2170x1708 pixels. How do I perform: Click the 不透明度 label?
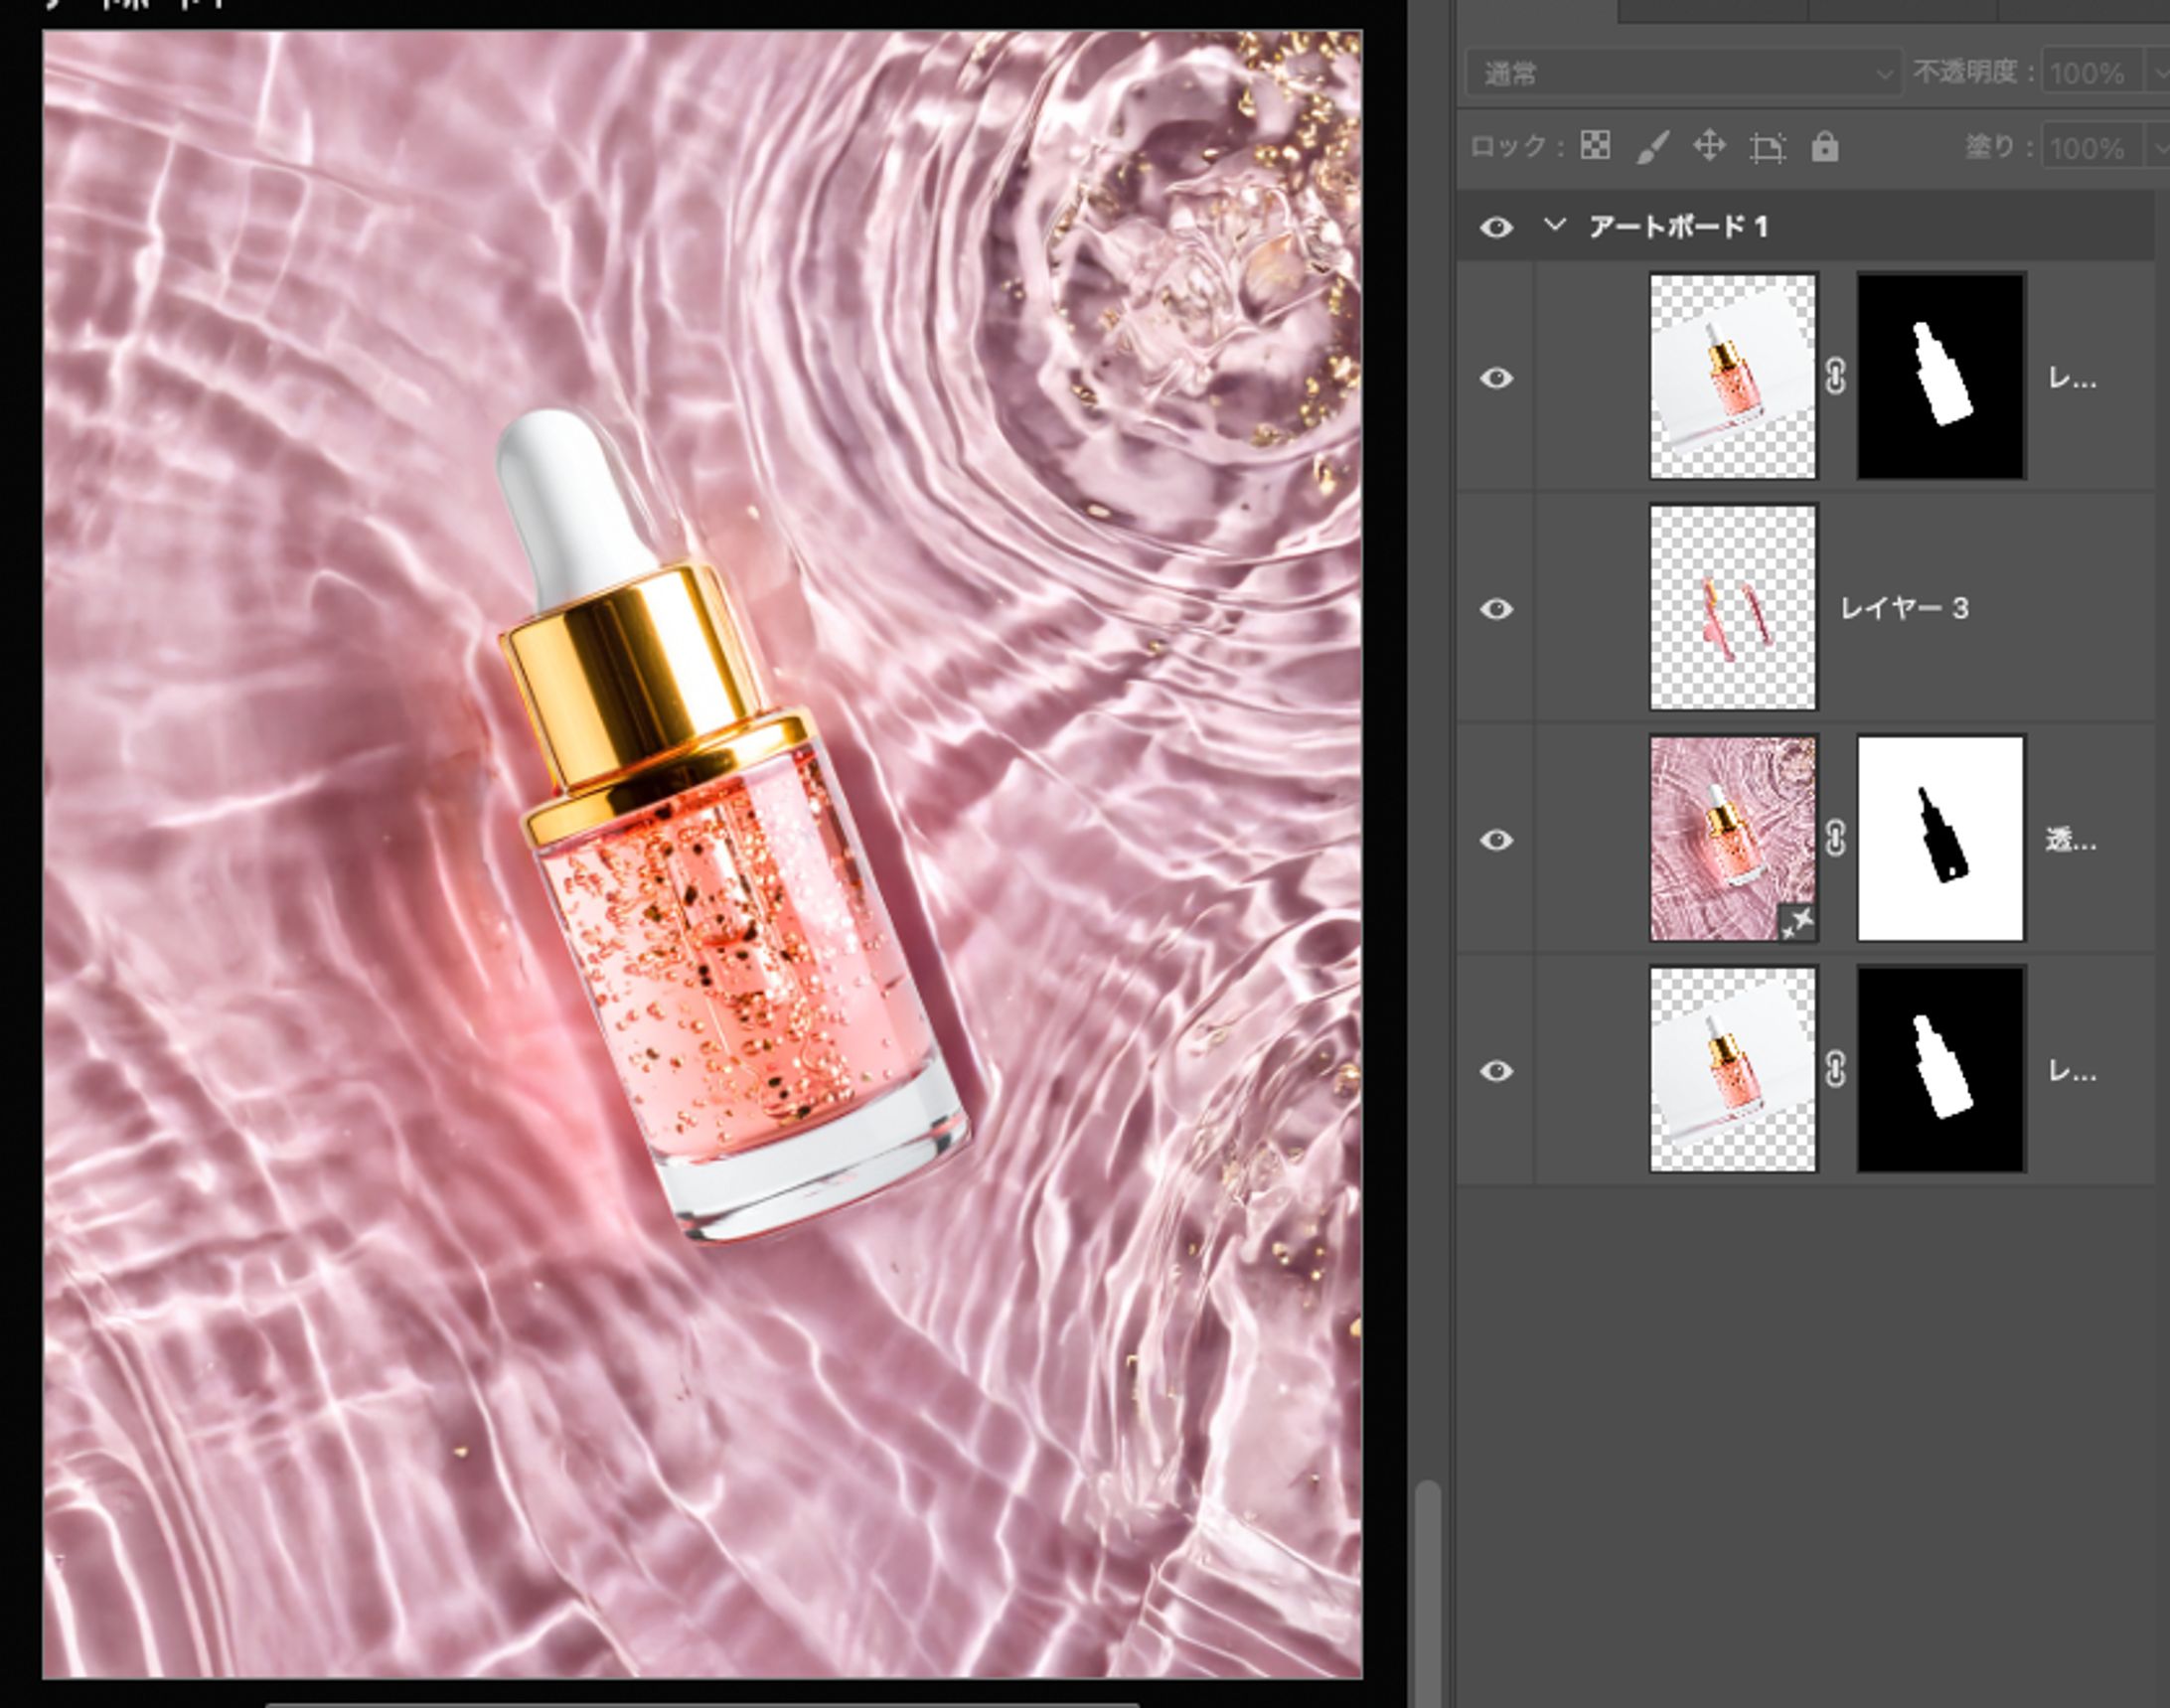click(1973, 72)
